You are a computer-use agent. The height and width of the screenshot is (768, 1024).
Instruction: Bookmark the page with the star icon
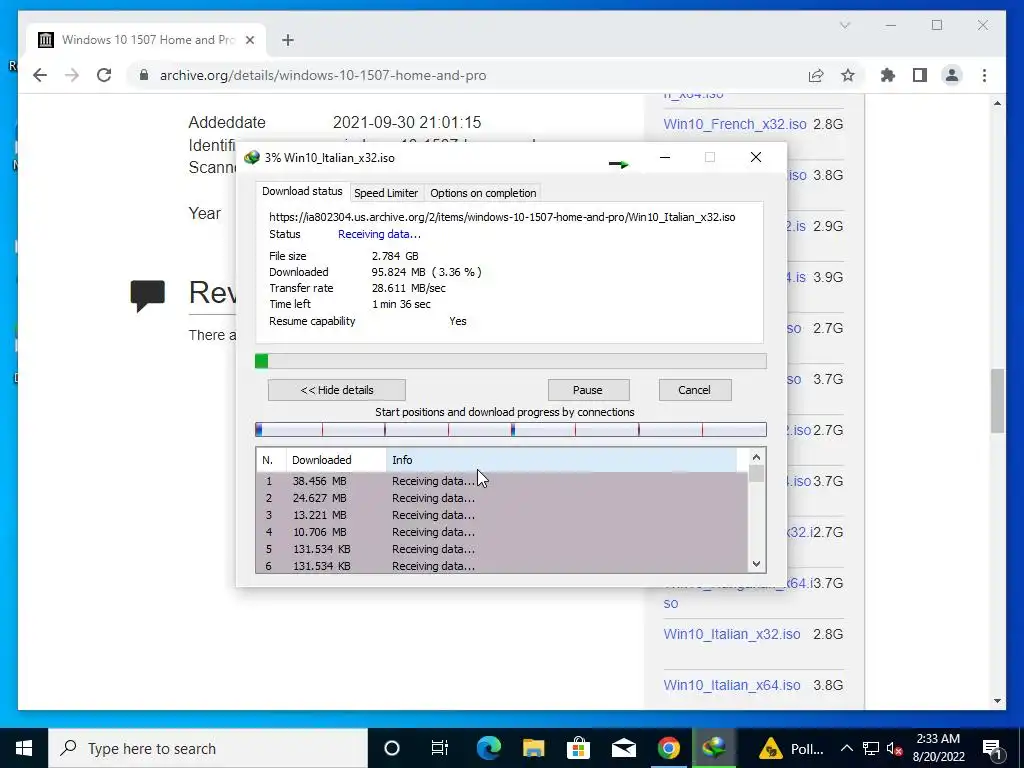tap(848, 75)
